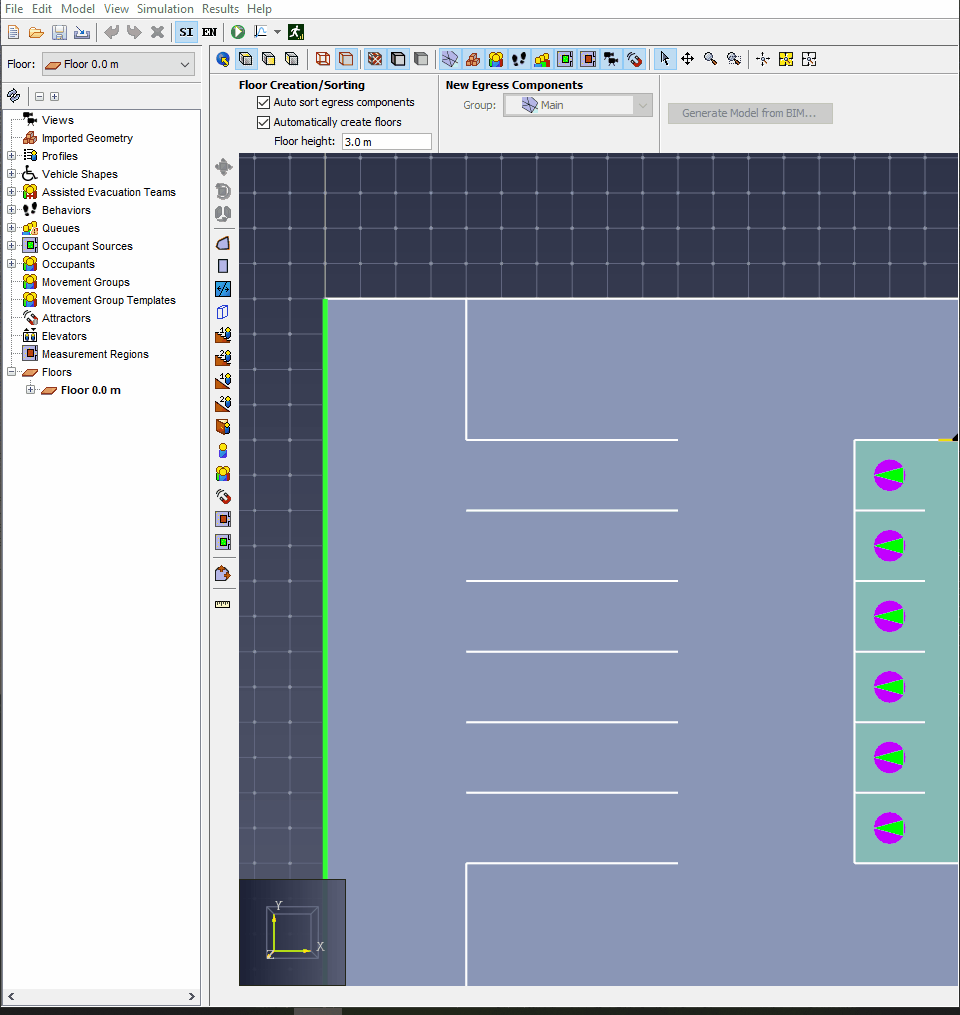Pick the Add Occupant tool
This screenshot has height=1015, width=960.
coord(223,450)
